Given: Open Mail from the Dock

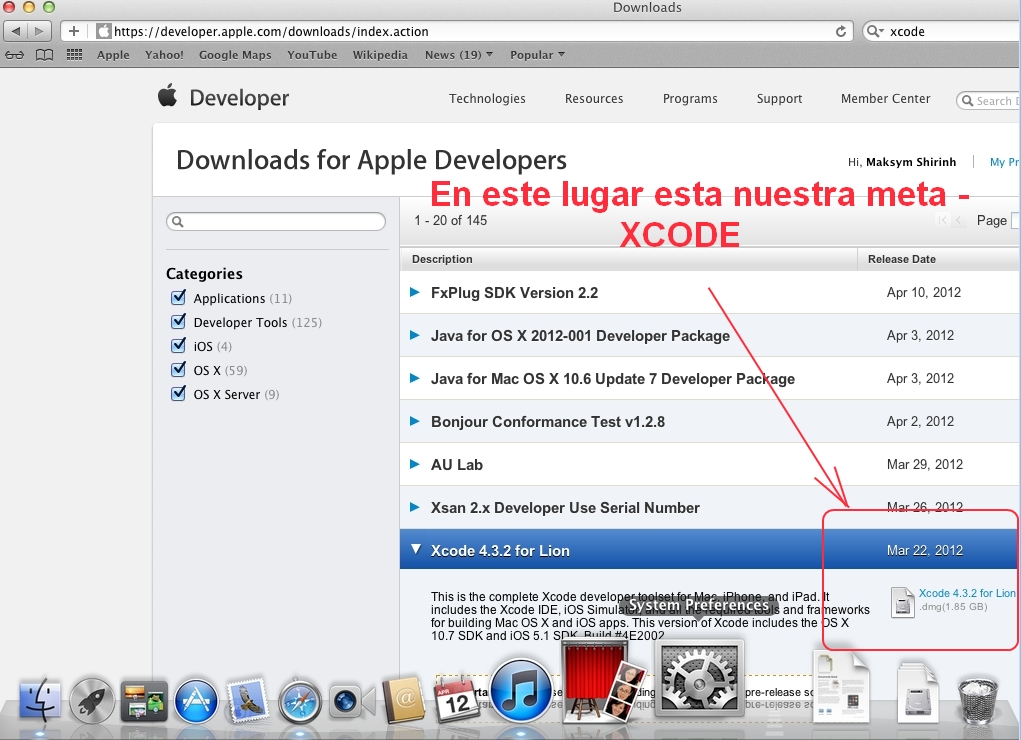Looking at the screenshot, I should [247, 700].
